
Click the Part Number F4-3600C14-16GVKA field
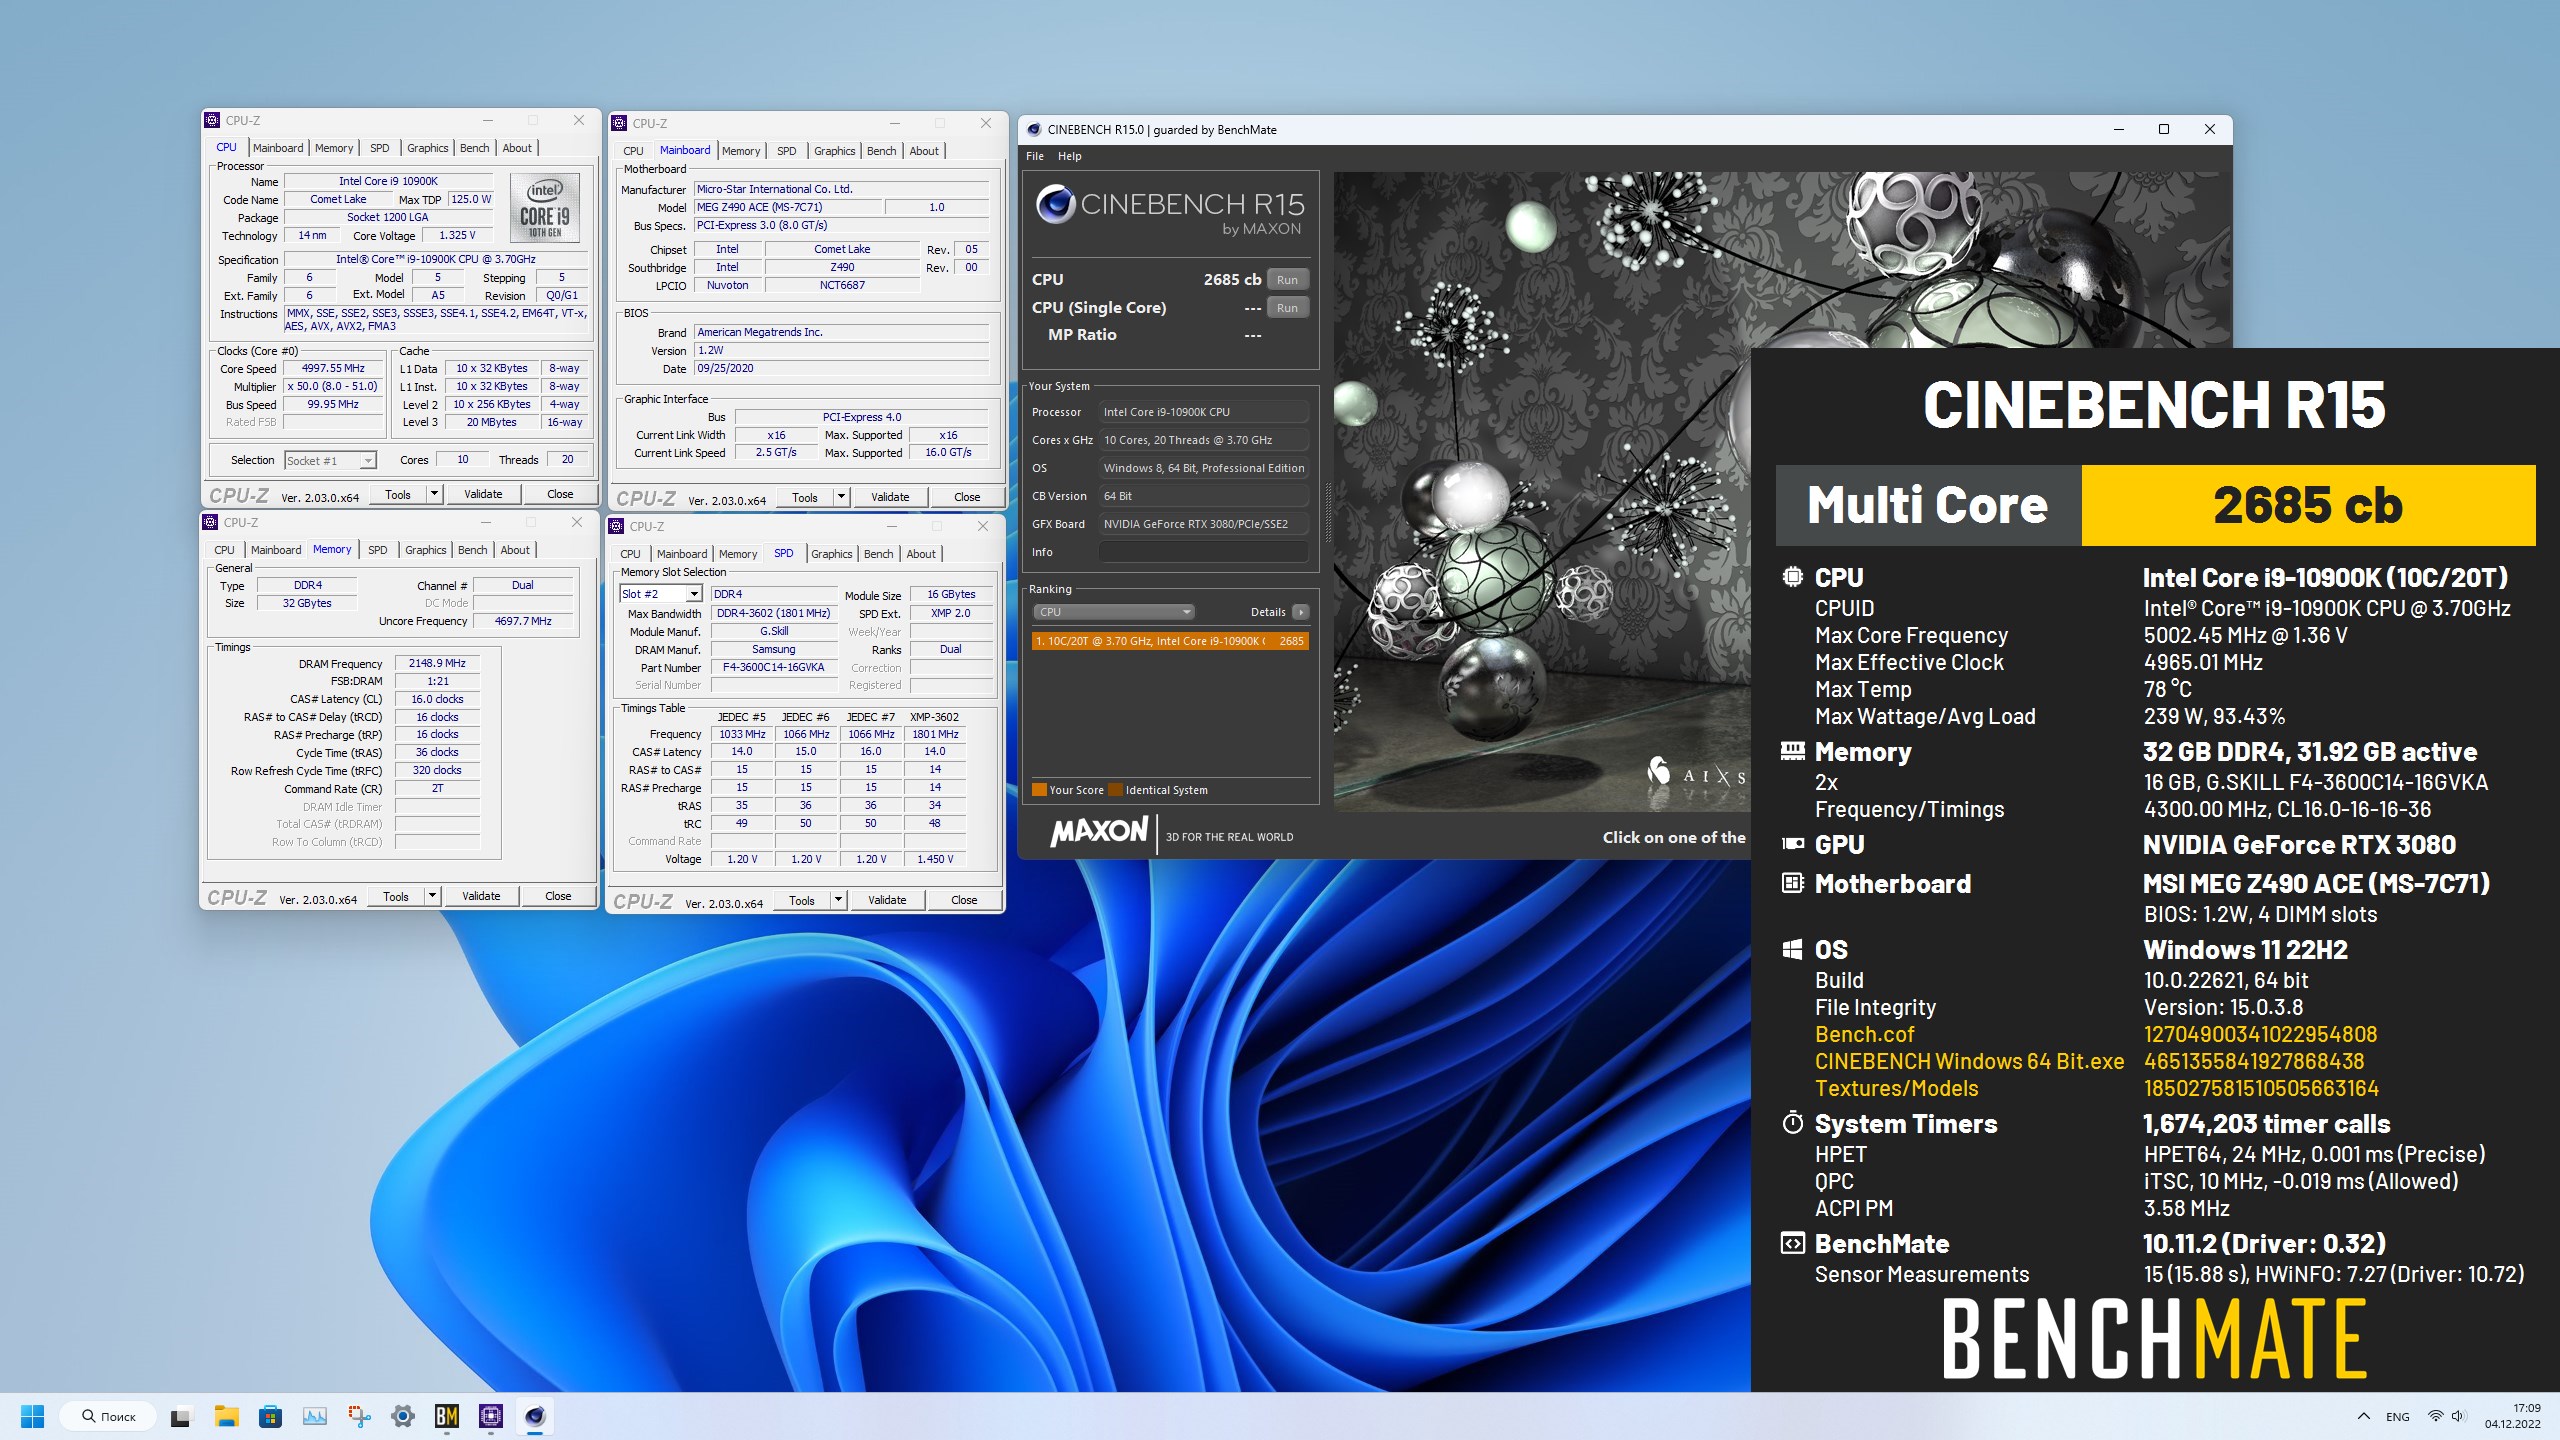tap(773, 667)
